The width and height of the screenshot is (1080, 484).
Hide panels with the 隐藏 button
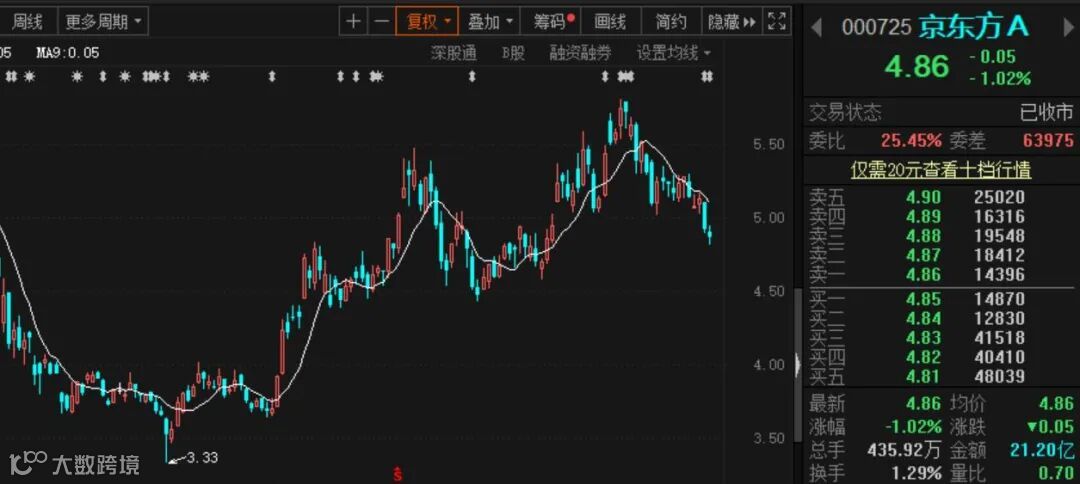coord(732,21)
